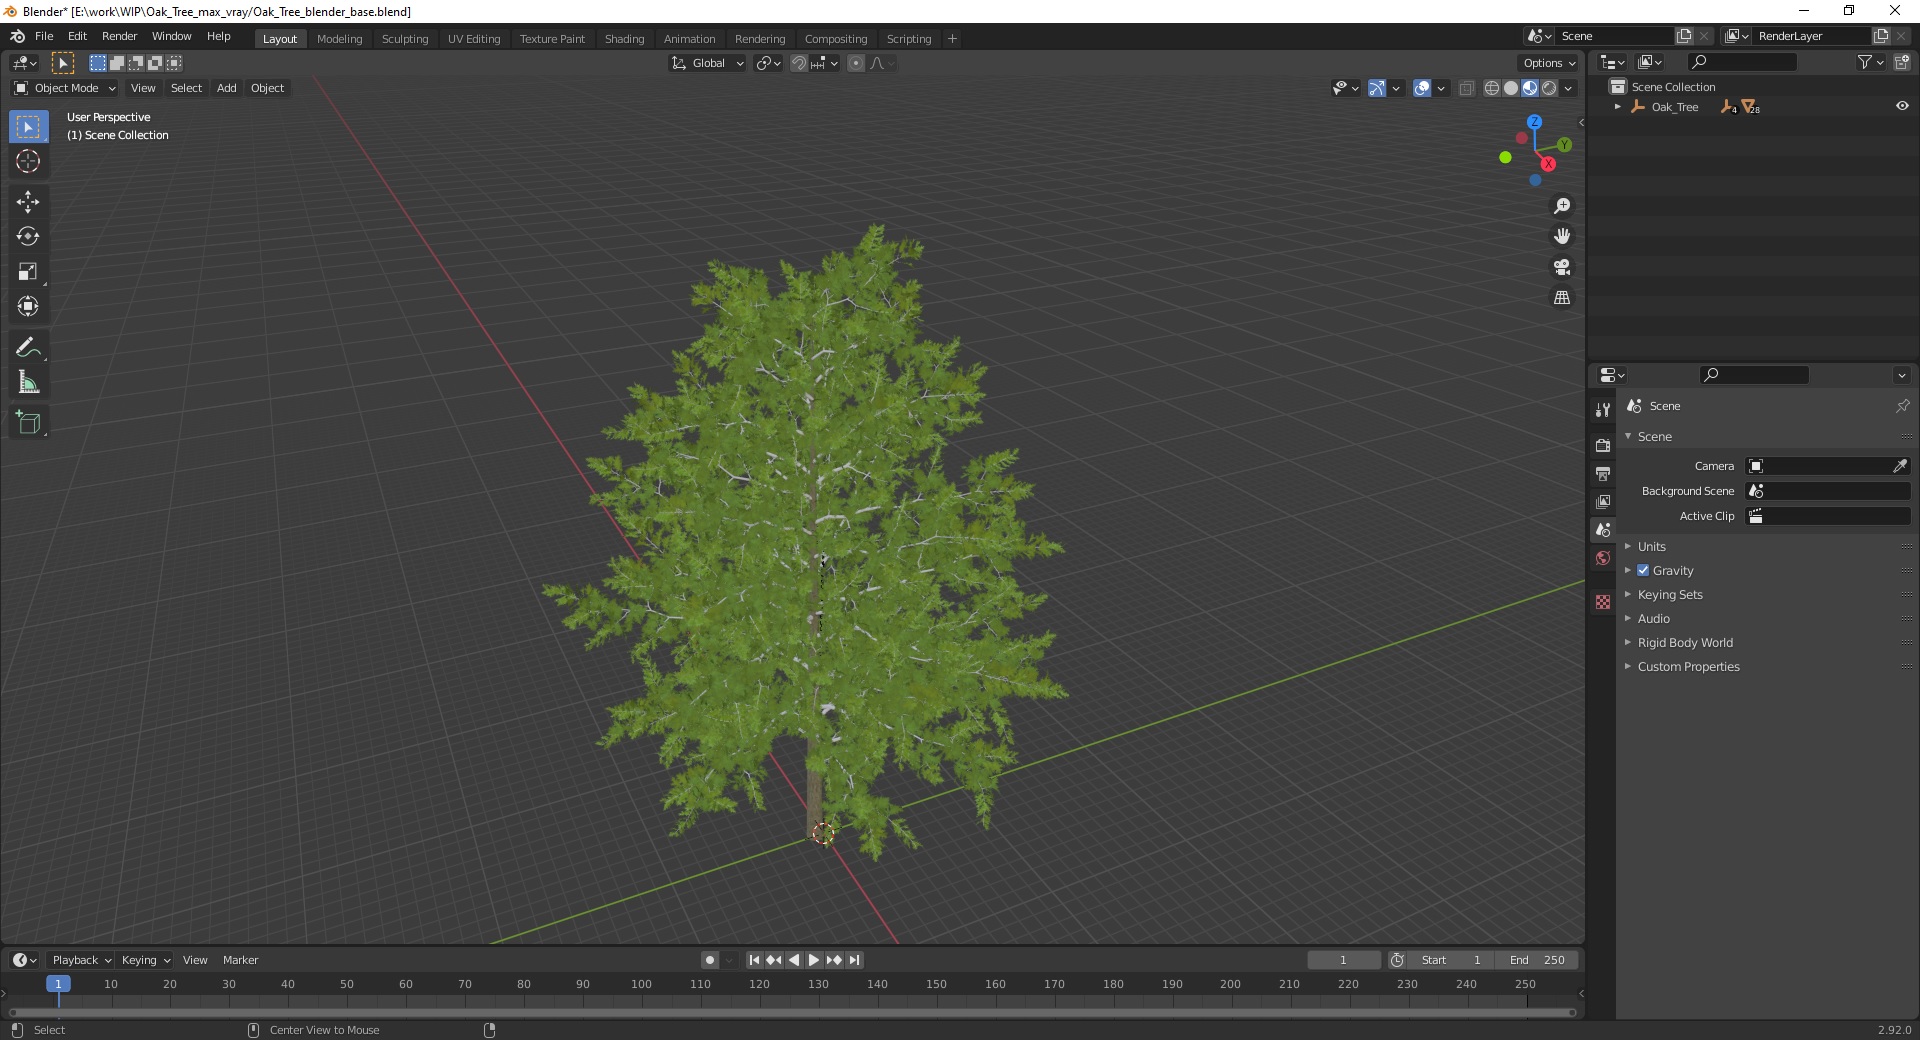Activate the Transform tool
Viewport: 1920px width, 1040px height.
28,307
